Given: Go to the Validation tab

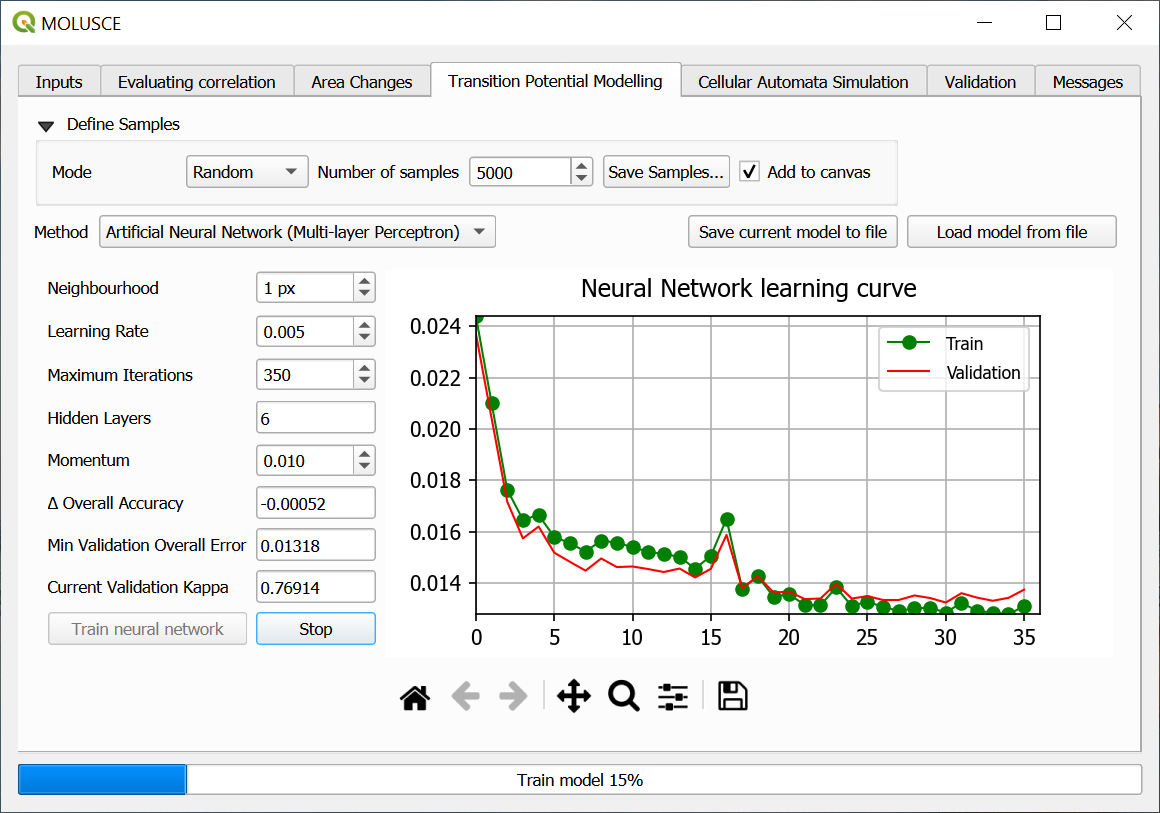Looking at the screenshot, I should click(x=980, y=81).
